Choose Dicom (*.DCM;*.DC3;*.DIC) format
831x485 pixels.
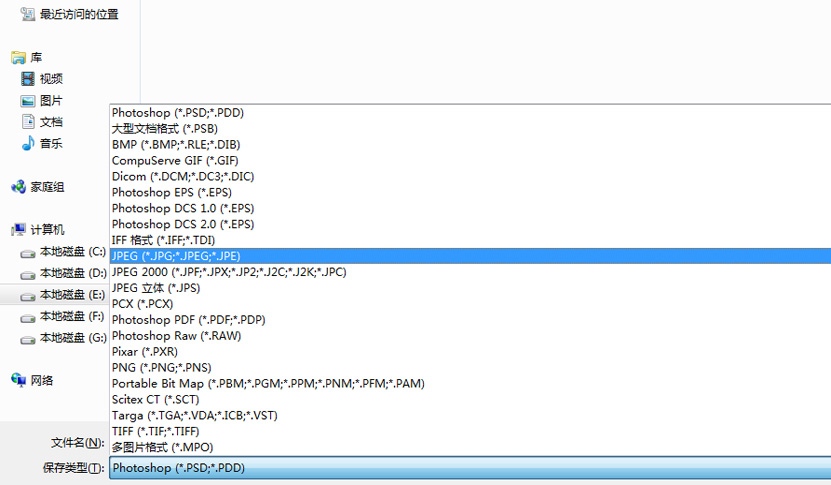click(x=471, y=177)
